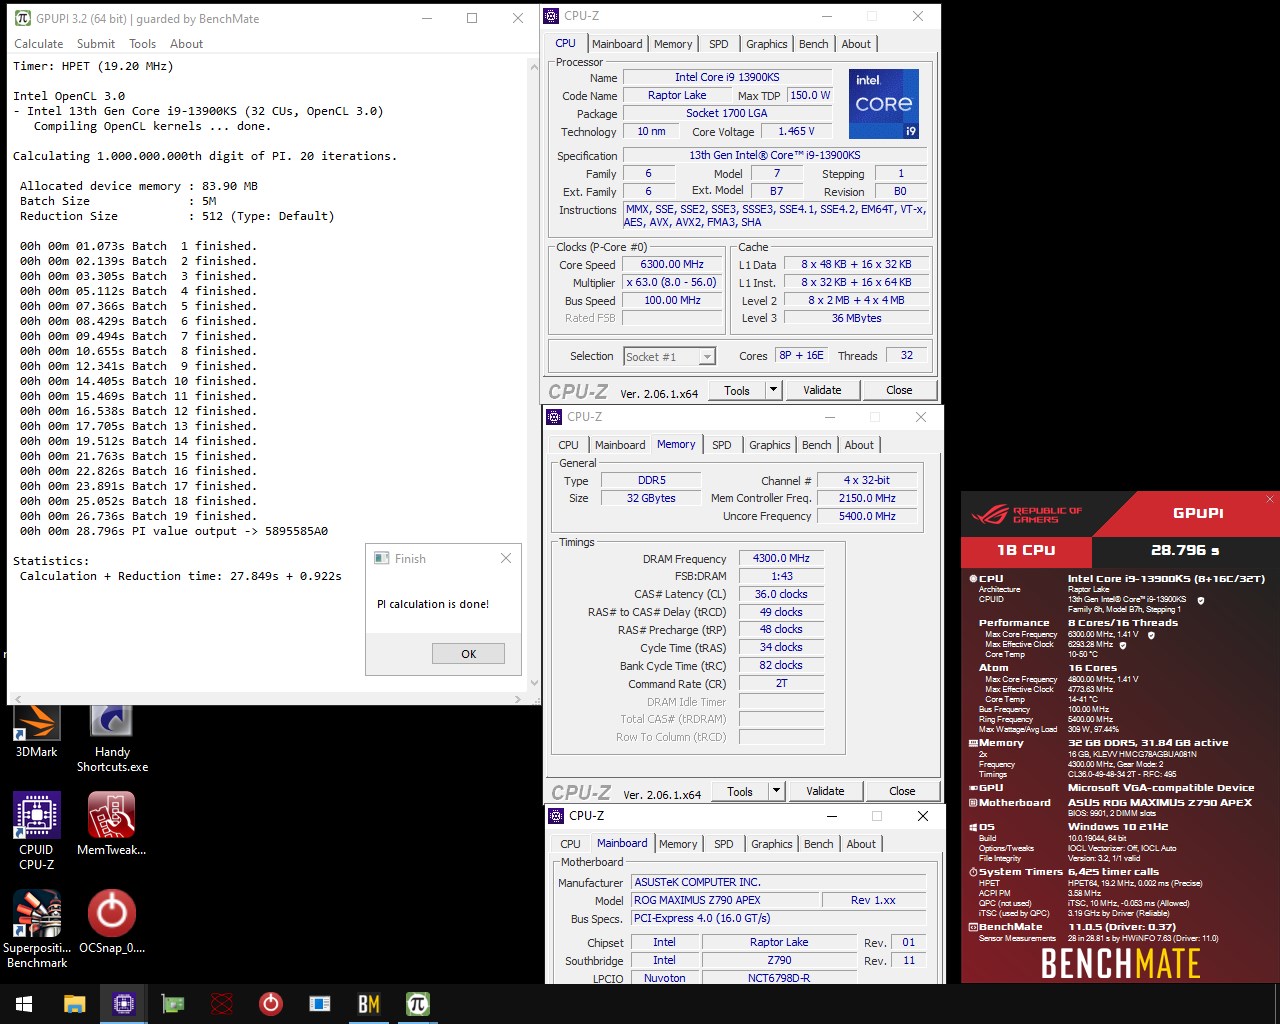This screenshot has height=1024, width=1280.
Task: Launch CPUID CPU-Z from the desktop
Action: (x=36, y=830)
